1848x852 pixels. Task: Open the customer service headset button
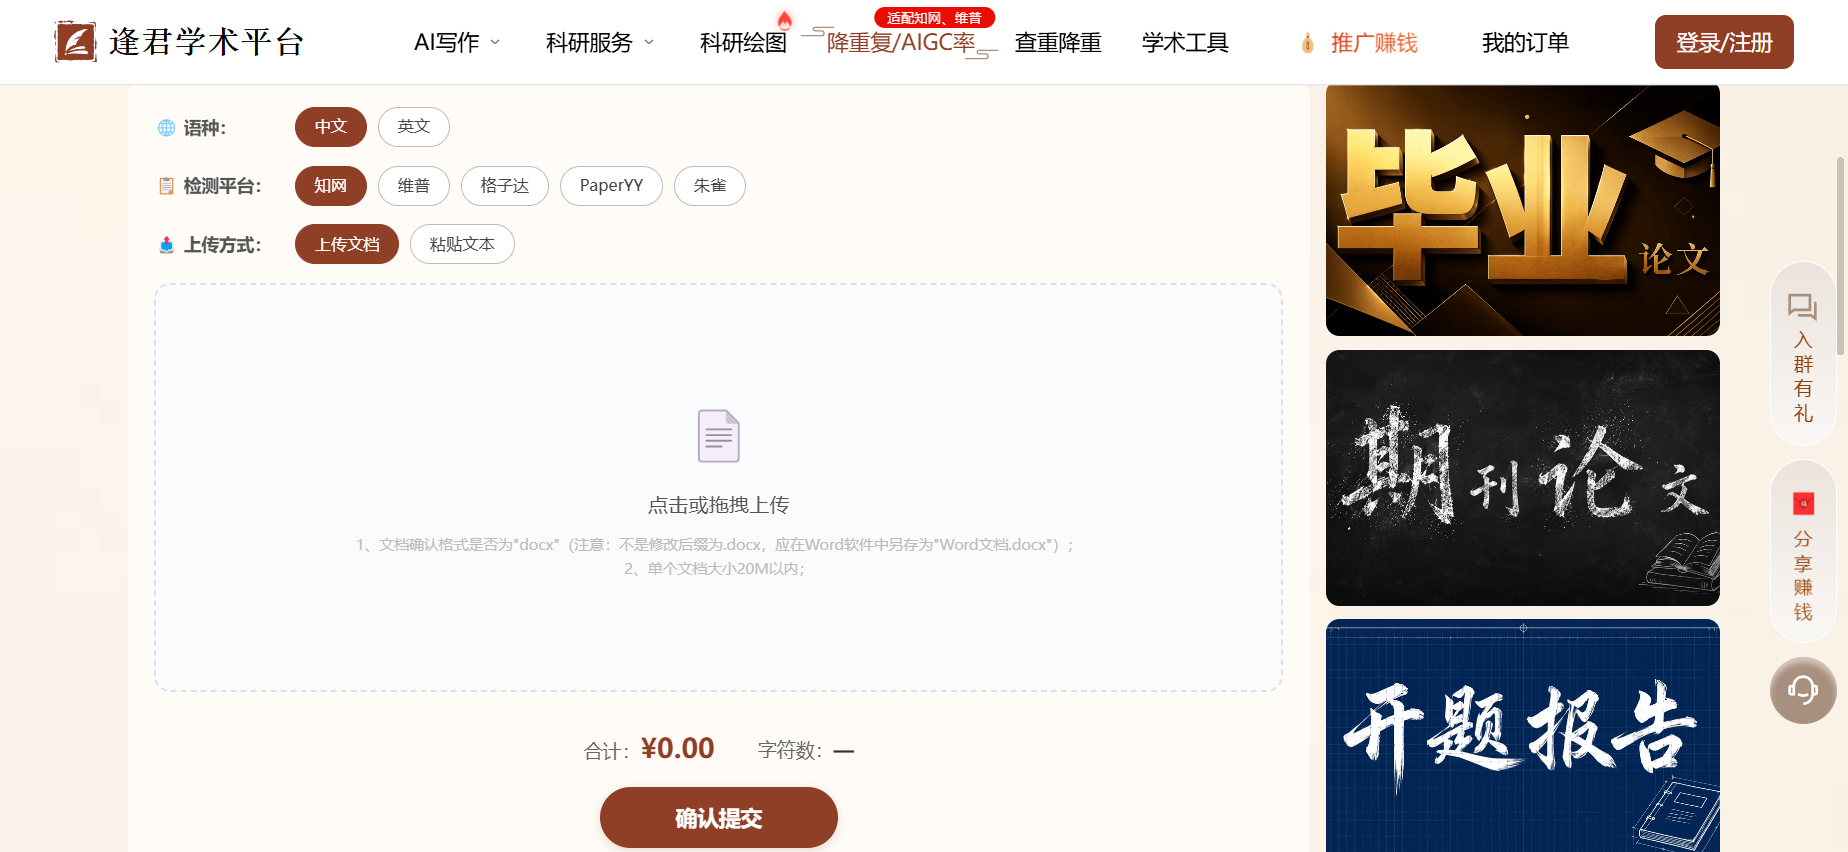coord(1803,690)
